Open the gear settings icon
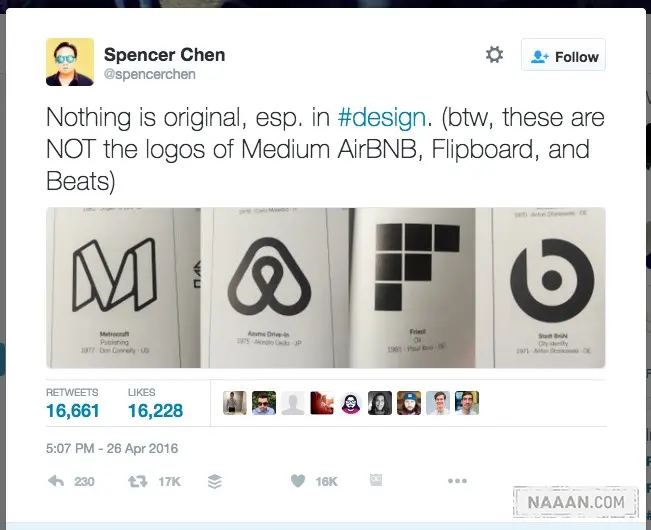This screenshot has height=530, width=651. click(494, 55)
